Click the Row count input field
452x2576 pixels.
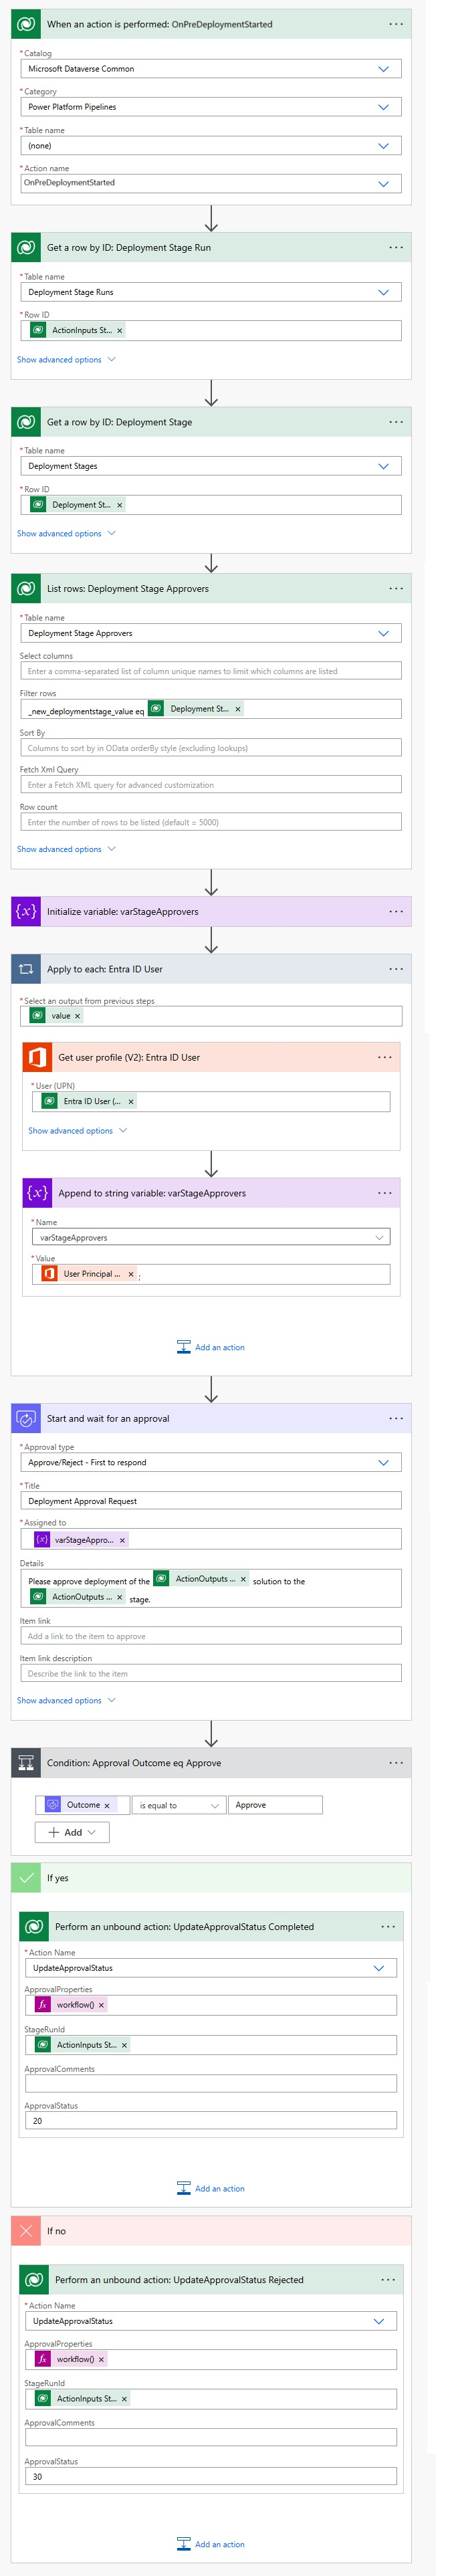pyautogui.click(x=211, y=822)
